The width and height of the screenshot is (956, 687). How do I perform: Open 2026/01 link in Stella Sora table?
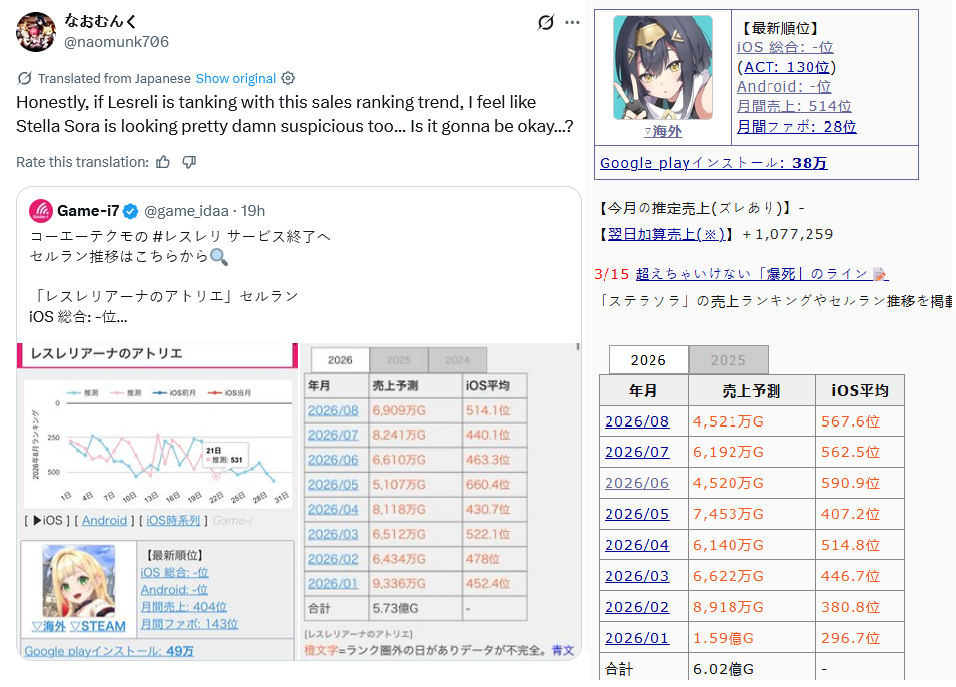tap(637, 638)
